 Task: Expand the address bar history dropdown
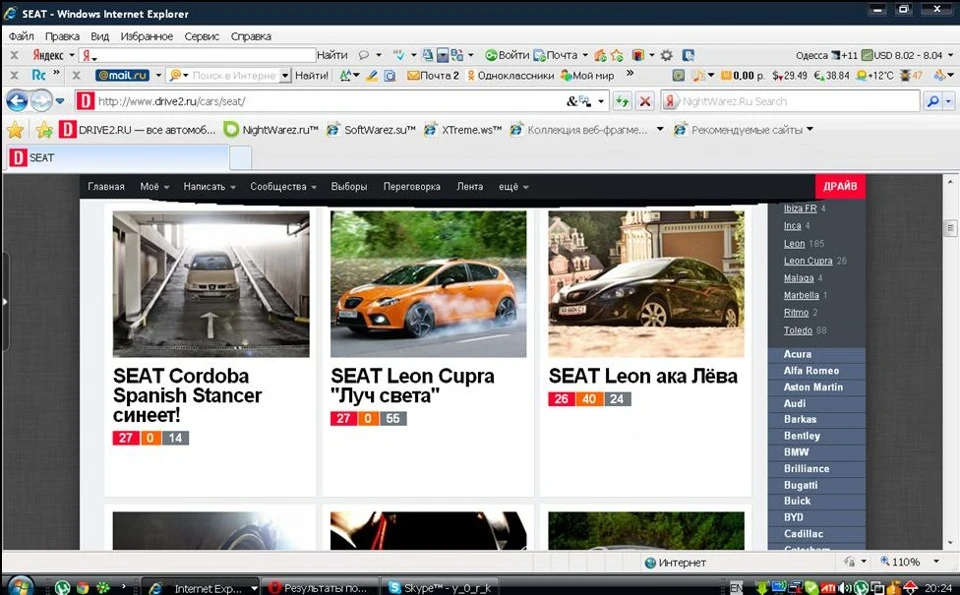(x=601, y=102)
